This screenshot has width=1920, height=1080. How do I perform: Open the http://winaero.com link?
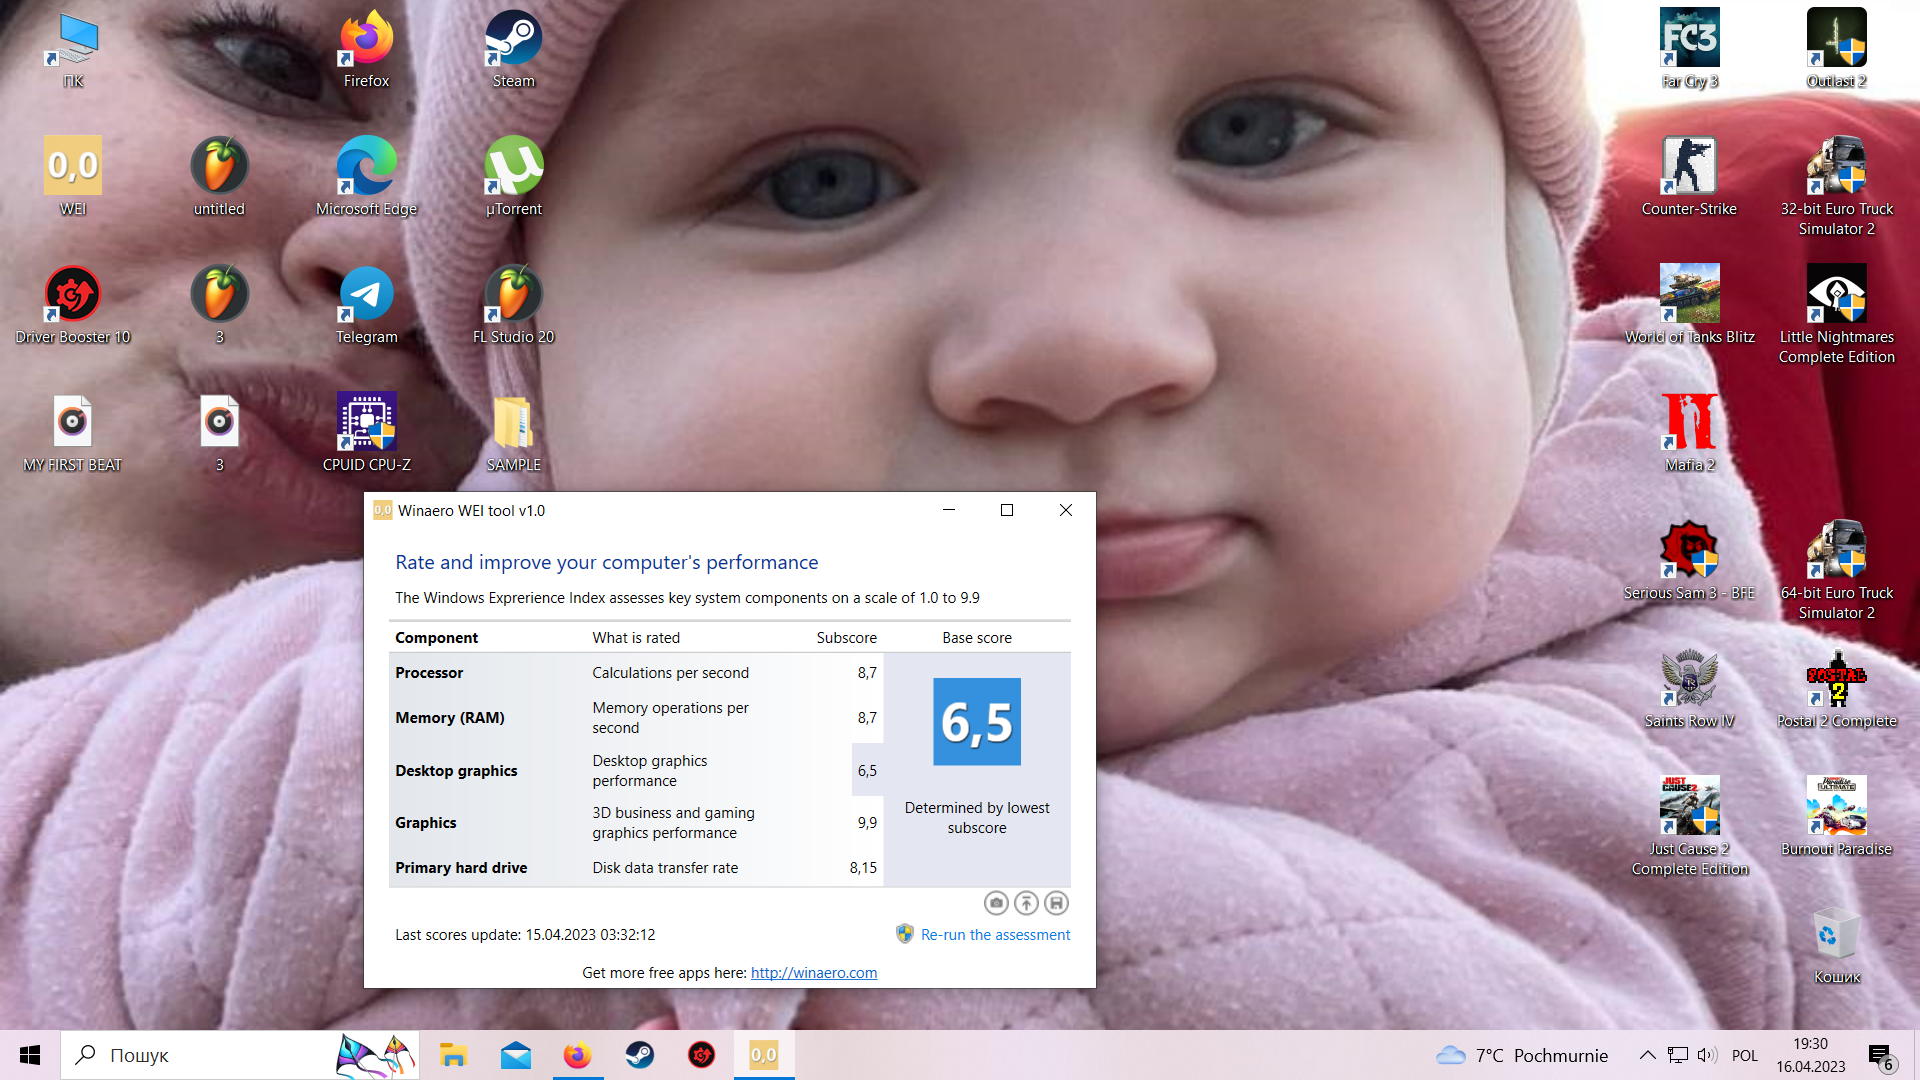[x=813, y=972]
